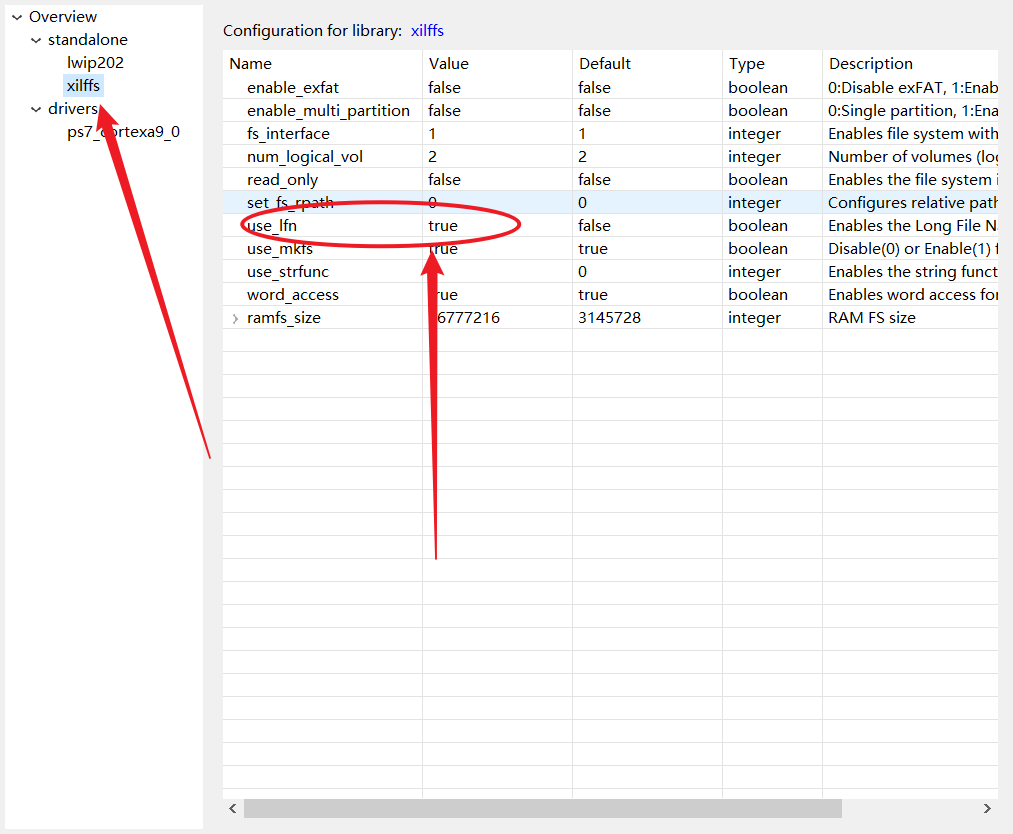1013x834 pixels.
Task: Select the read_only row name
Action: coord(282,180)
